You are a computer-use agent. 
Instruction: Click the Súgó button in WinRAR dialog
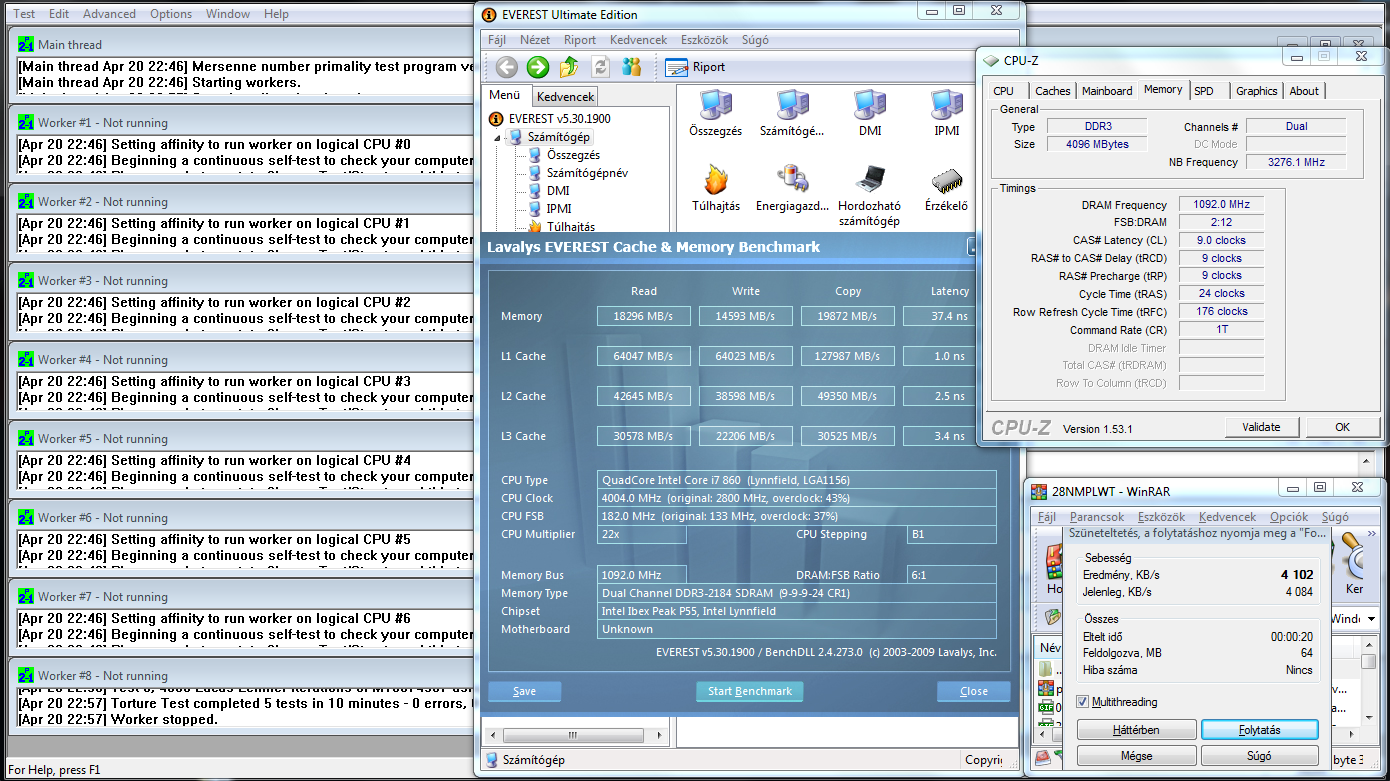tap(1259, 756)
